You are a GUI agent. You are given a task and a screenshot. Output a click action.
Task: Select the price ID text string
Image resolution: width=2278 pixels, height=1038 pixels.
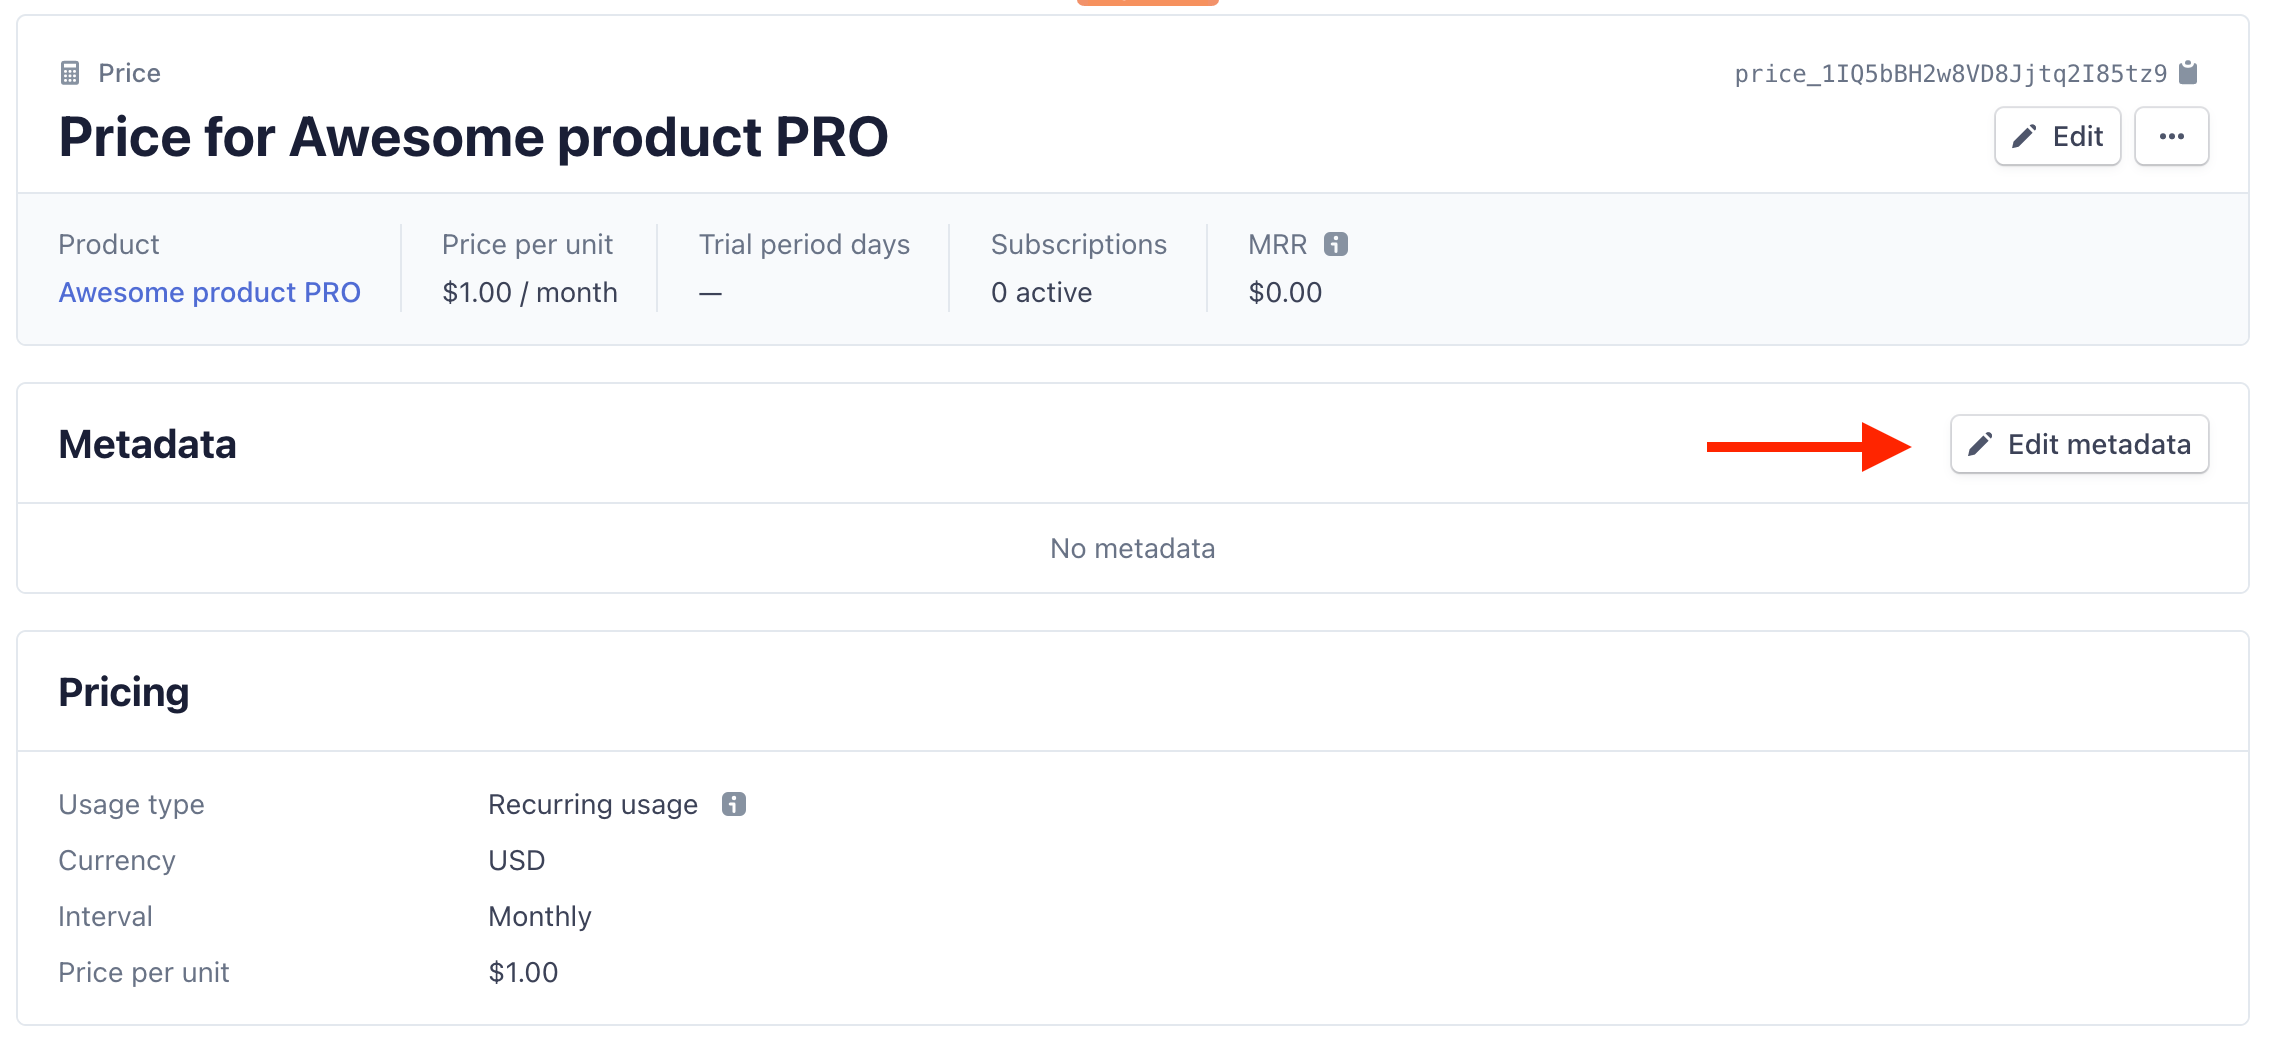click(x=1950, y=74)
